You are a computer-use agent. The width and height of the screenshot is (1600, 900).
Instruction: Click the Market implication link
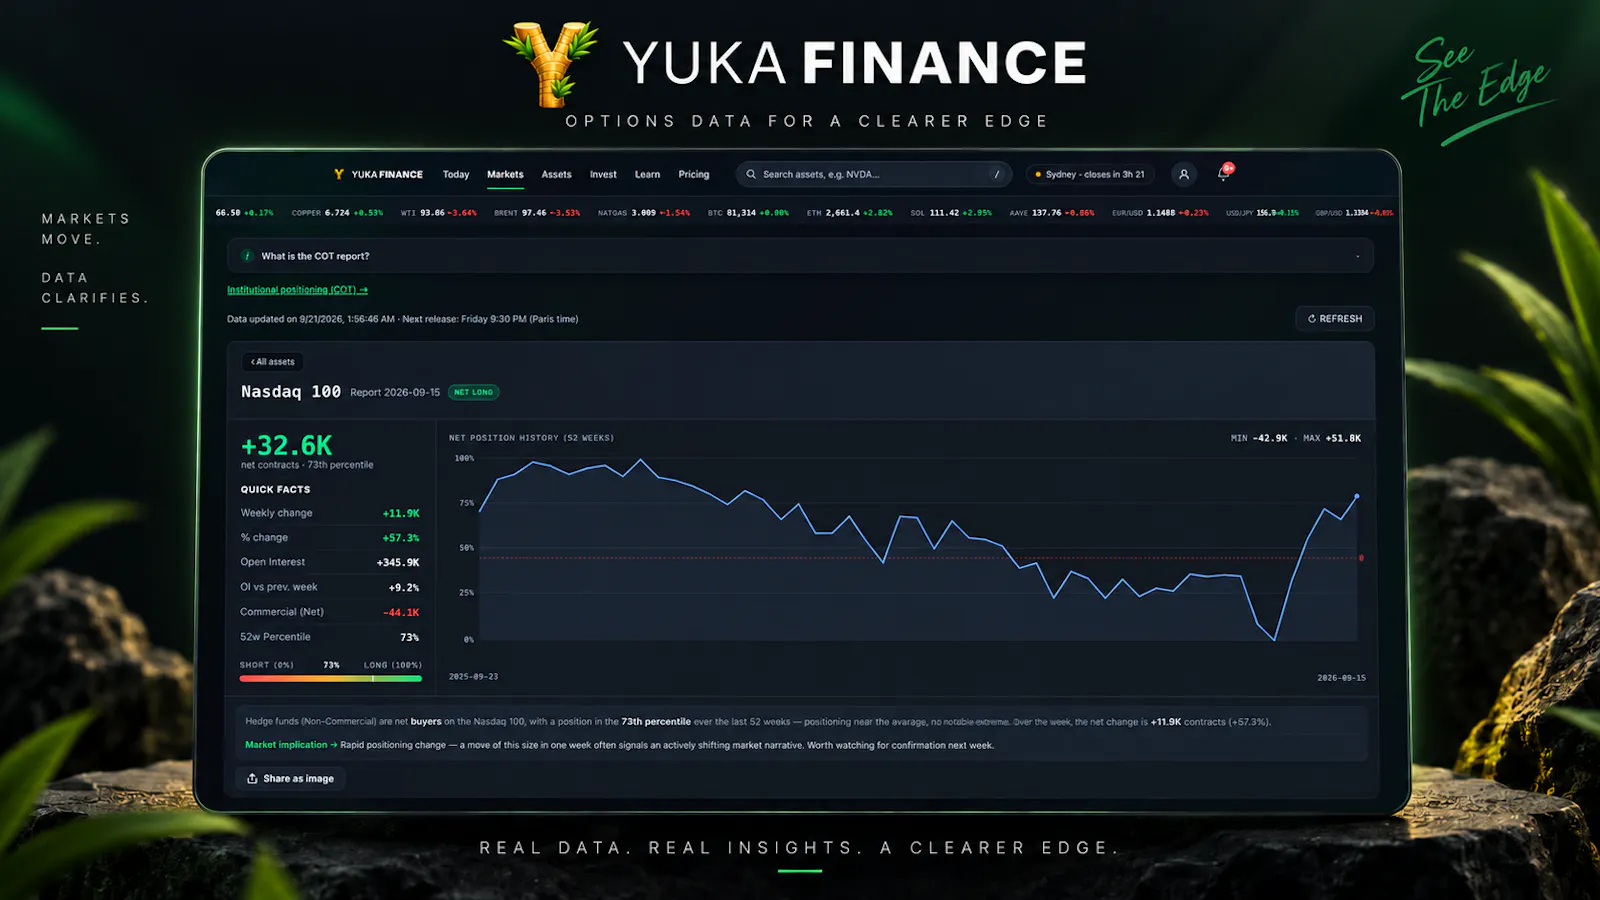291,745
